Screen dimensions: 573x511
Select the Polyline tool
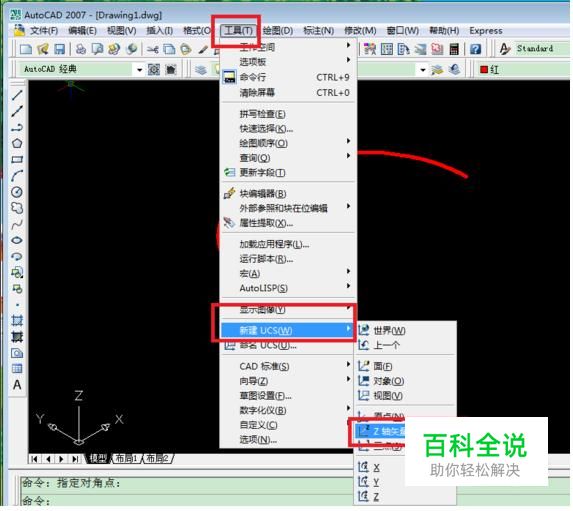tap(17, 127)
